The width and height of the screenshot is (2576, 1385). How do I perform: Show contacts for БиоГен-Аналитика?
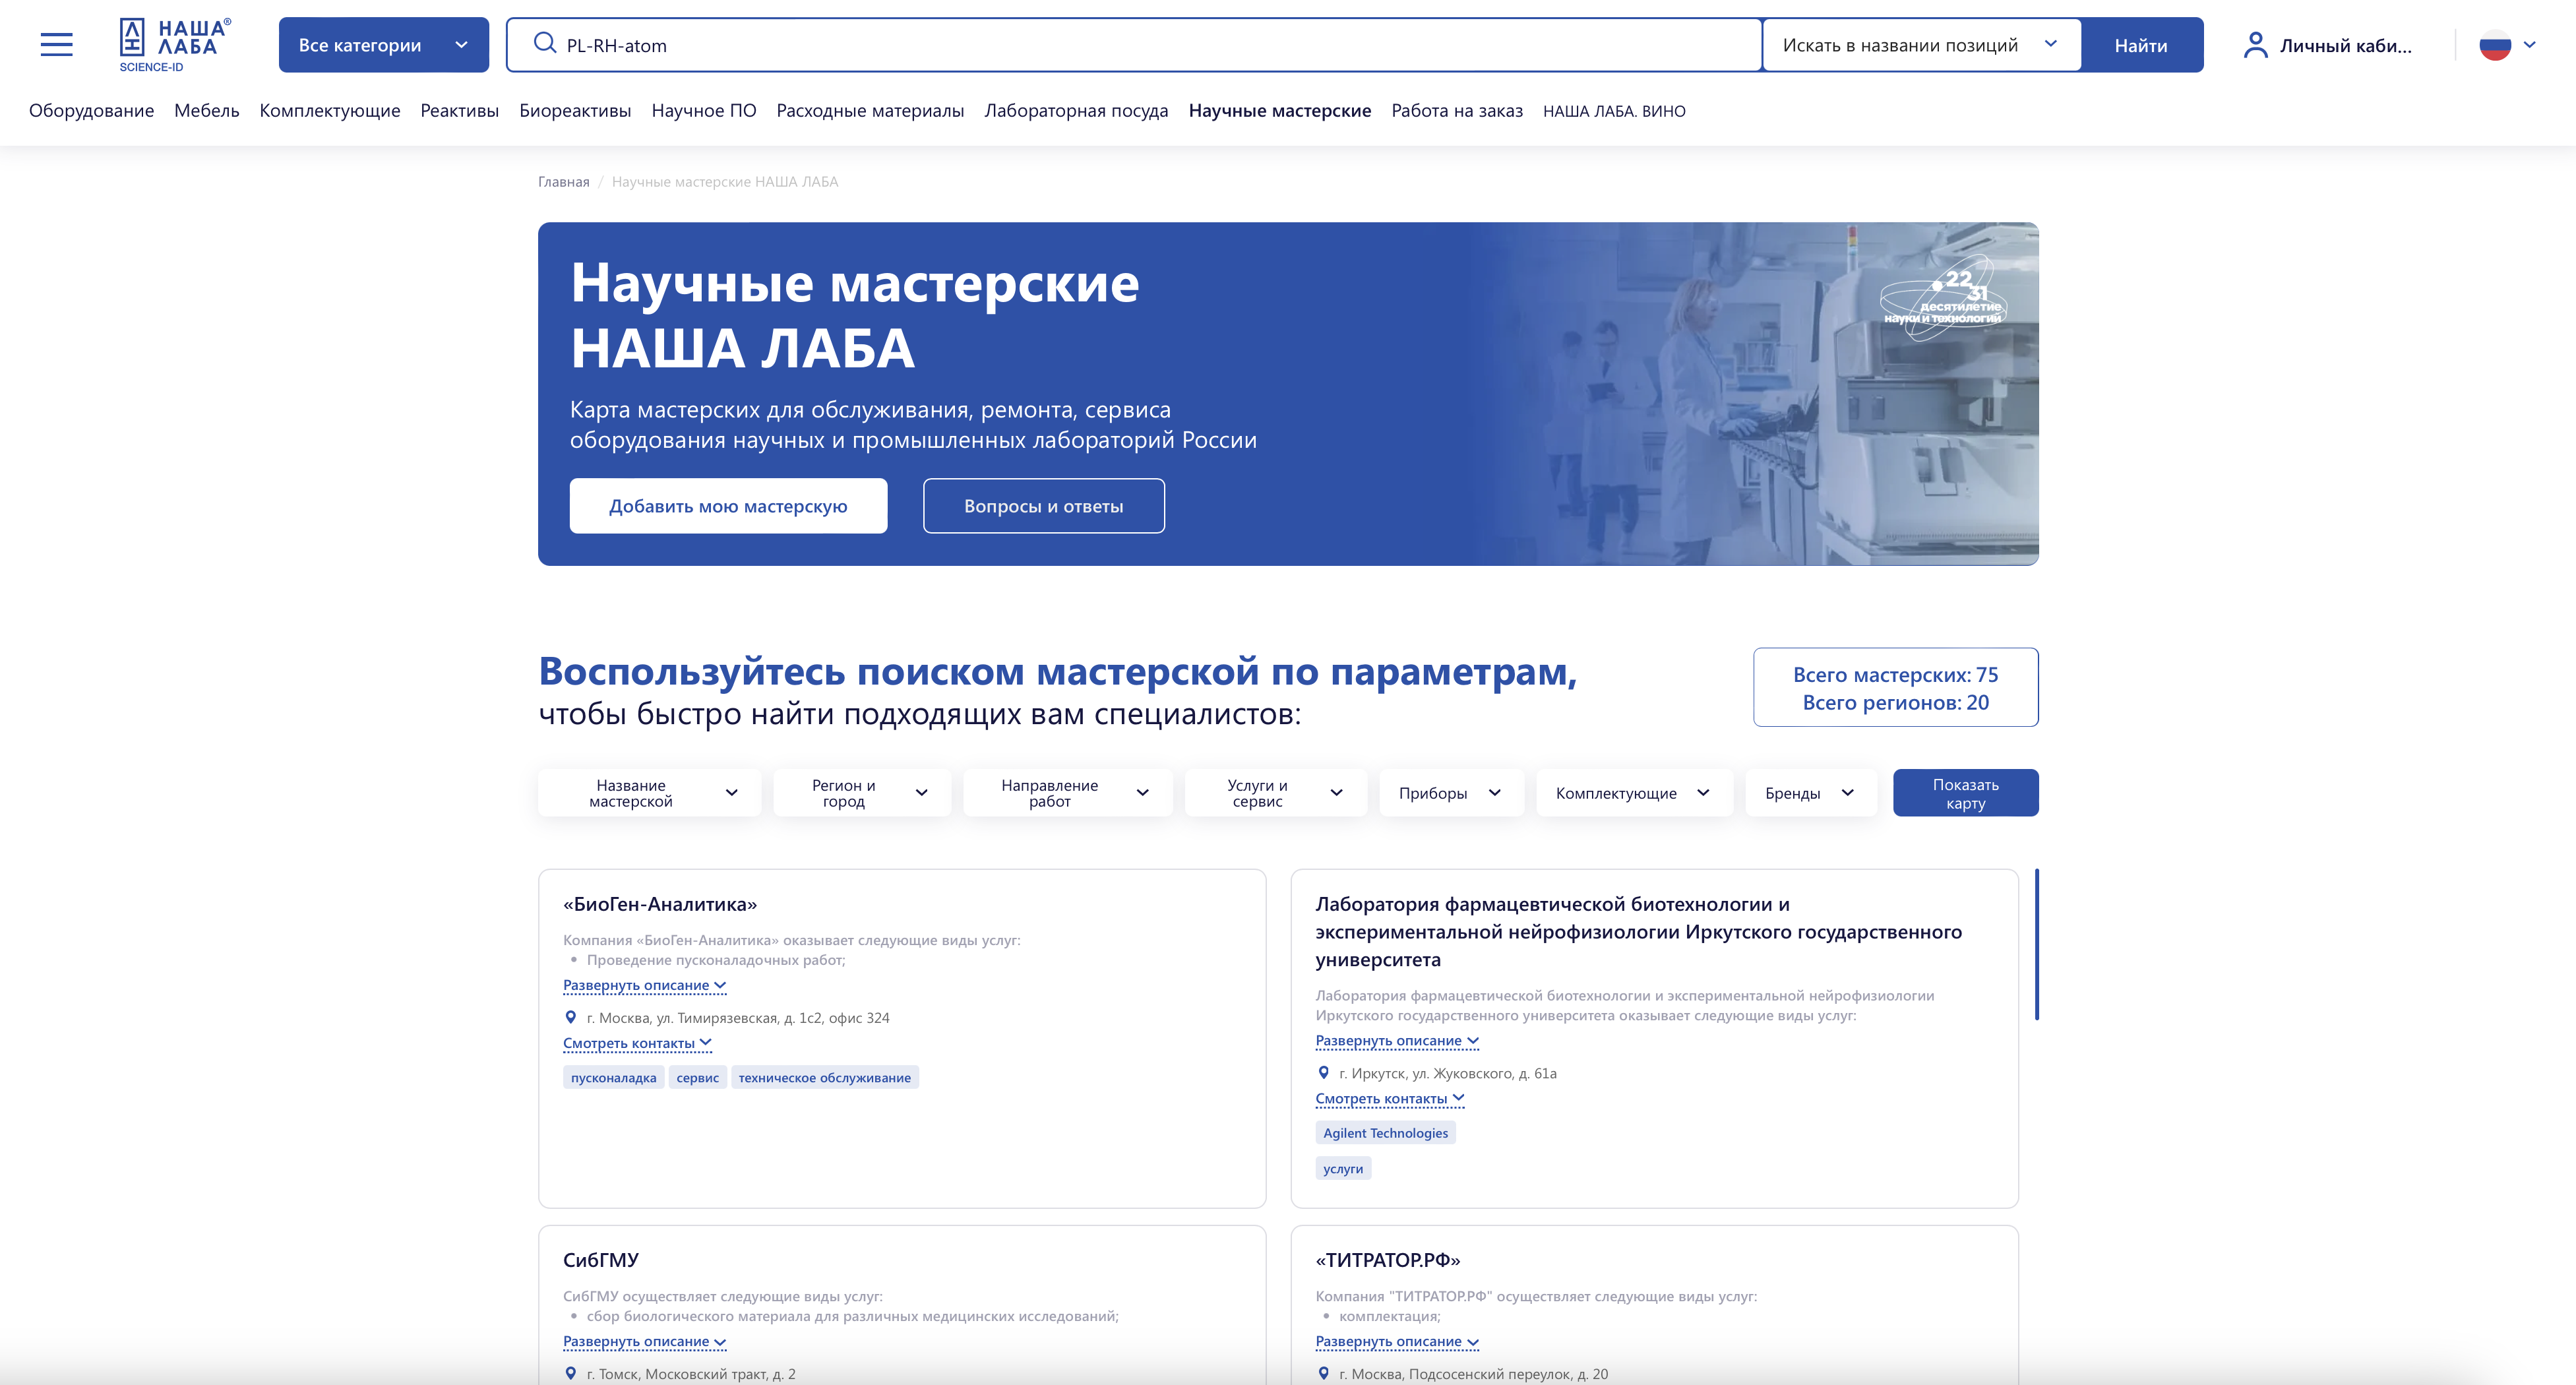pyautogui.click(x=637, y=1043)
